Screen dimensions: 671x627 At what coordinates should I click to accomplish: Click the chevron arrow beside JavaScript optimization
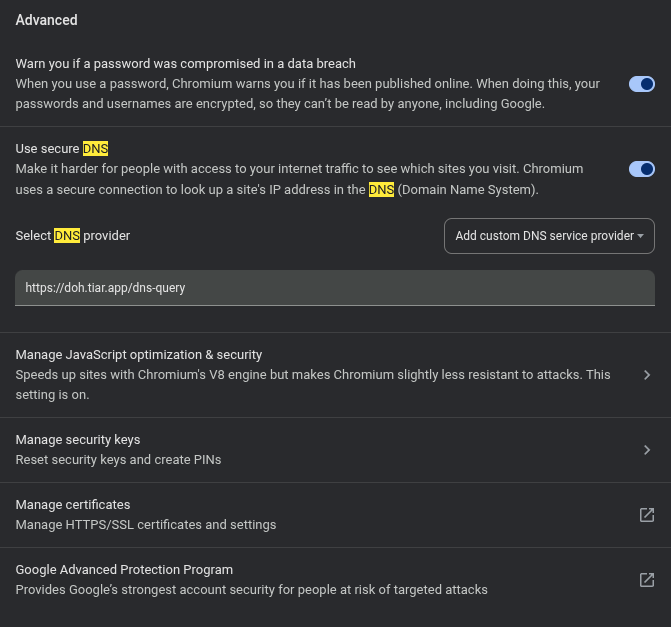tap(647, 375)
